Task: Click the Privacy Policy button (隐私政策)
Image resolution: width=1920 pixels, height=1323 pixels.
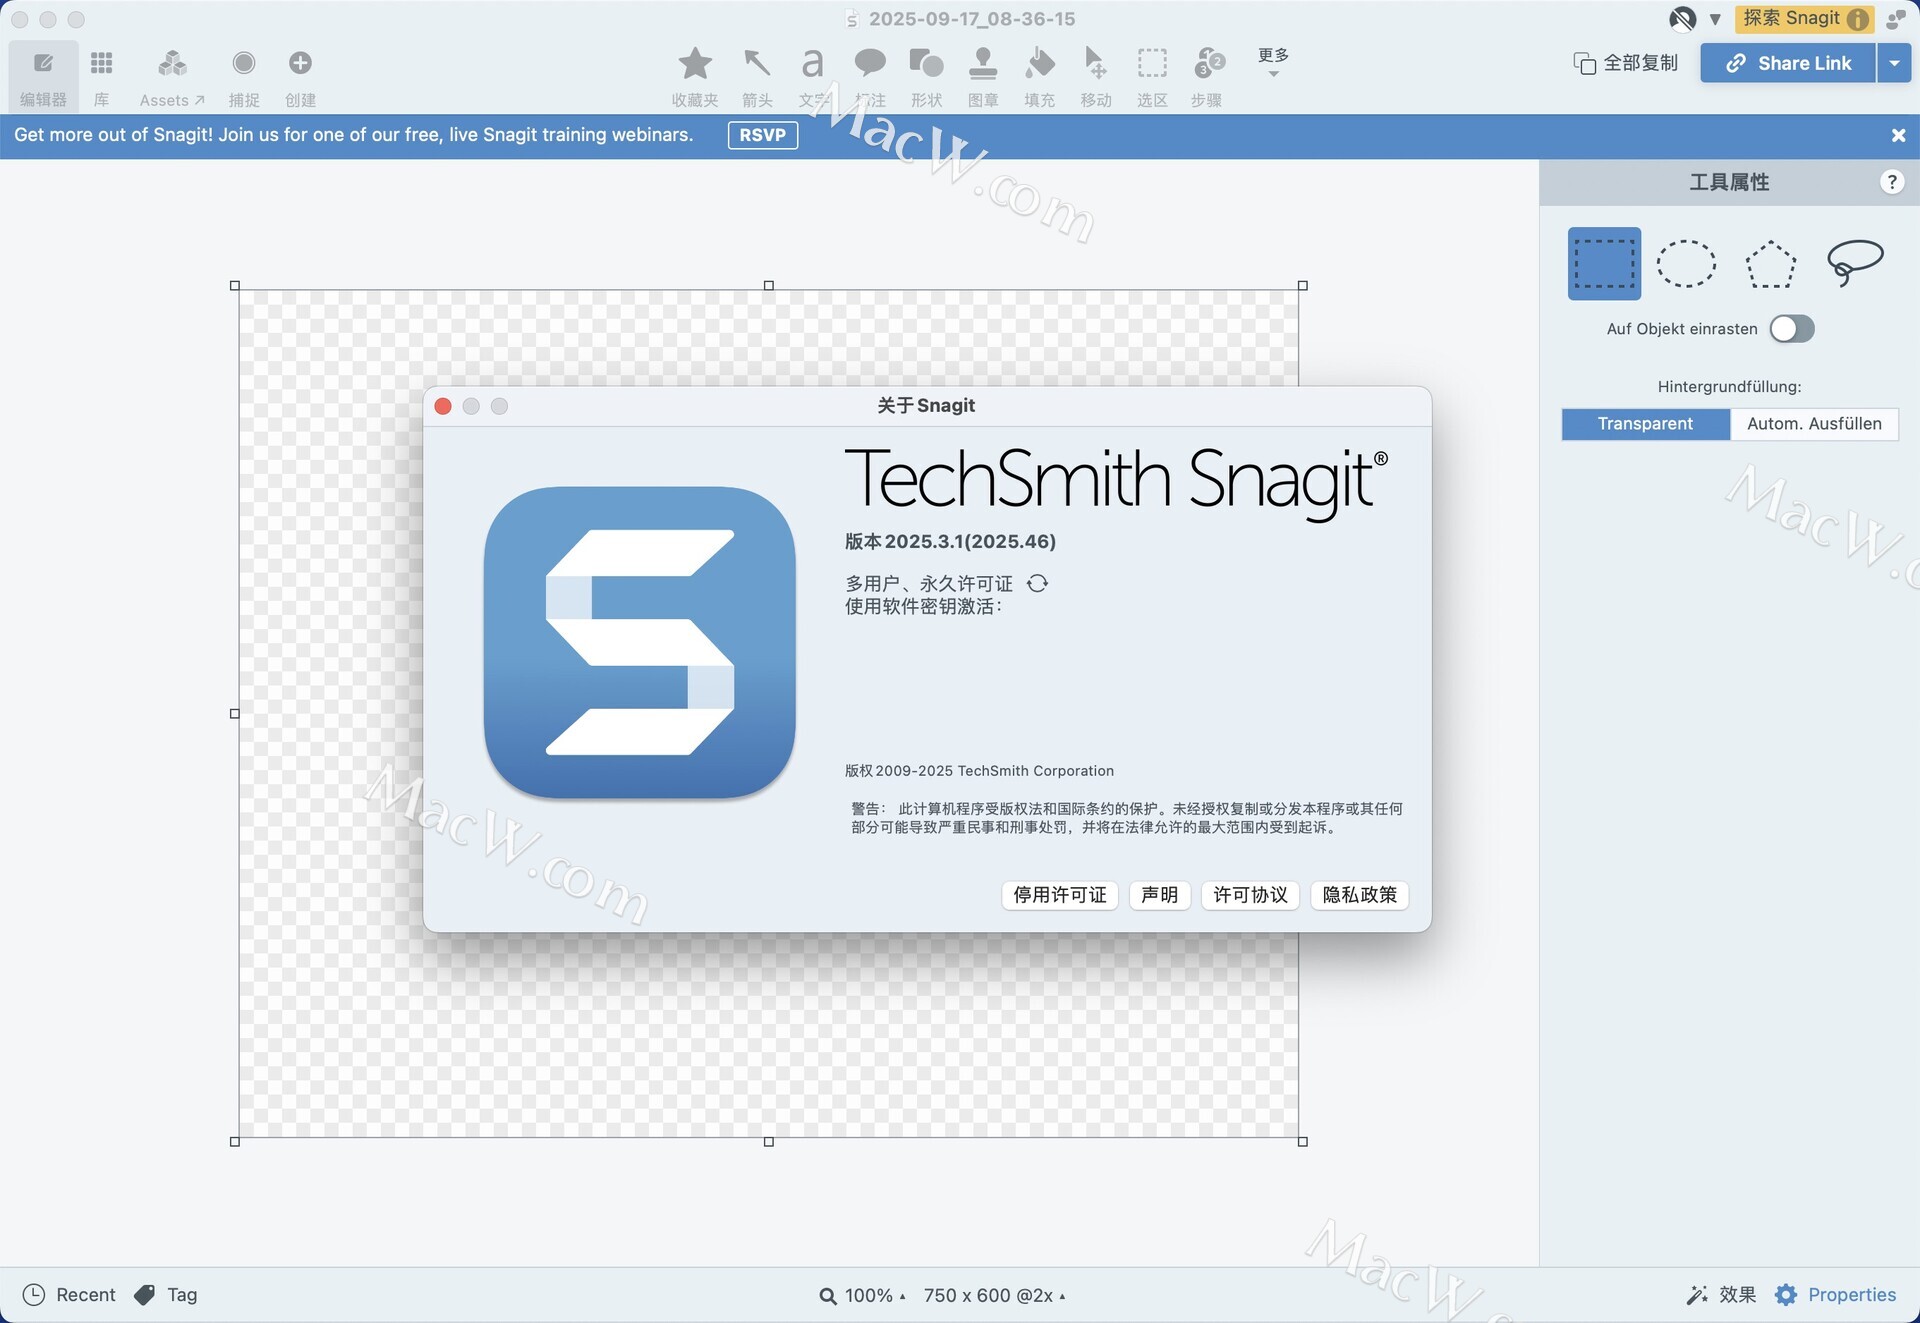Action: [x=1359, y=895]
